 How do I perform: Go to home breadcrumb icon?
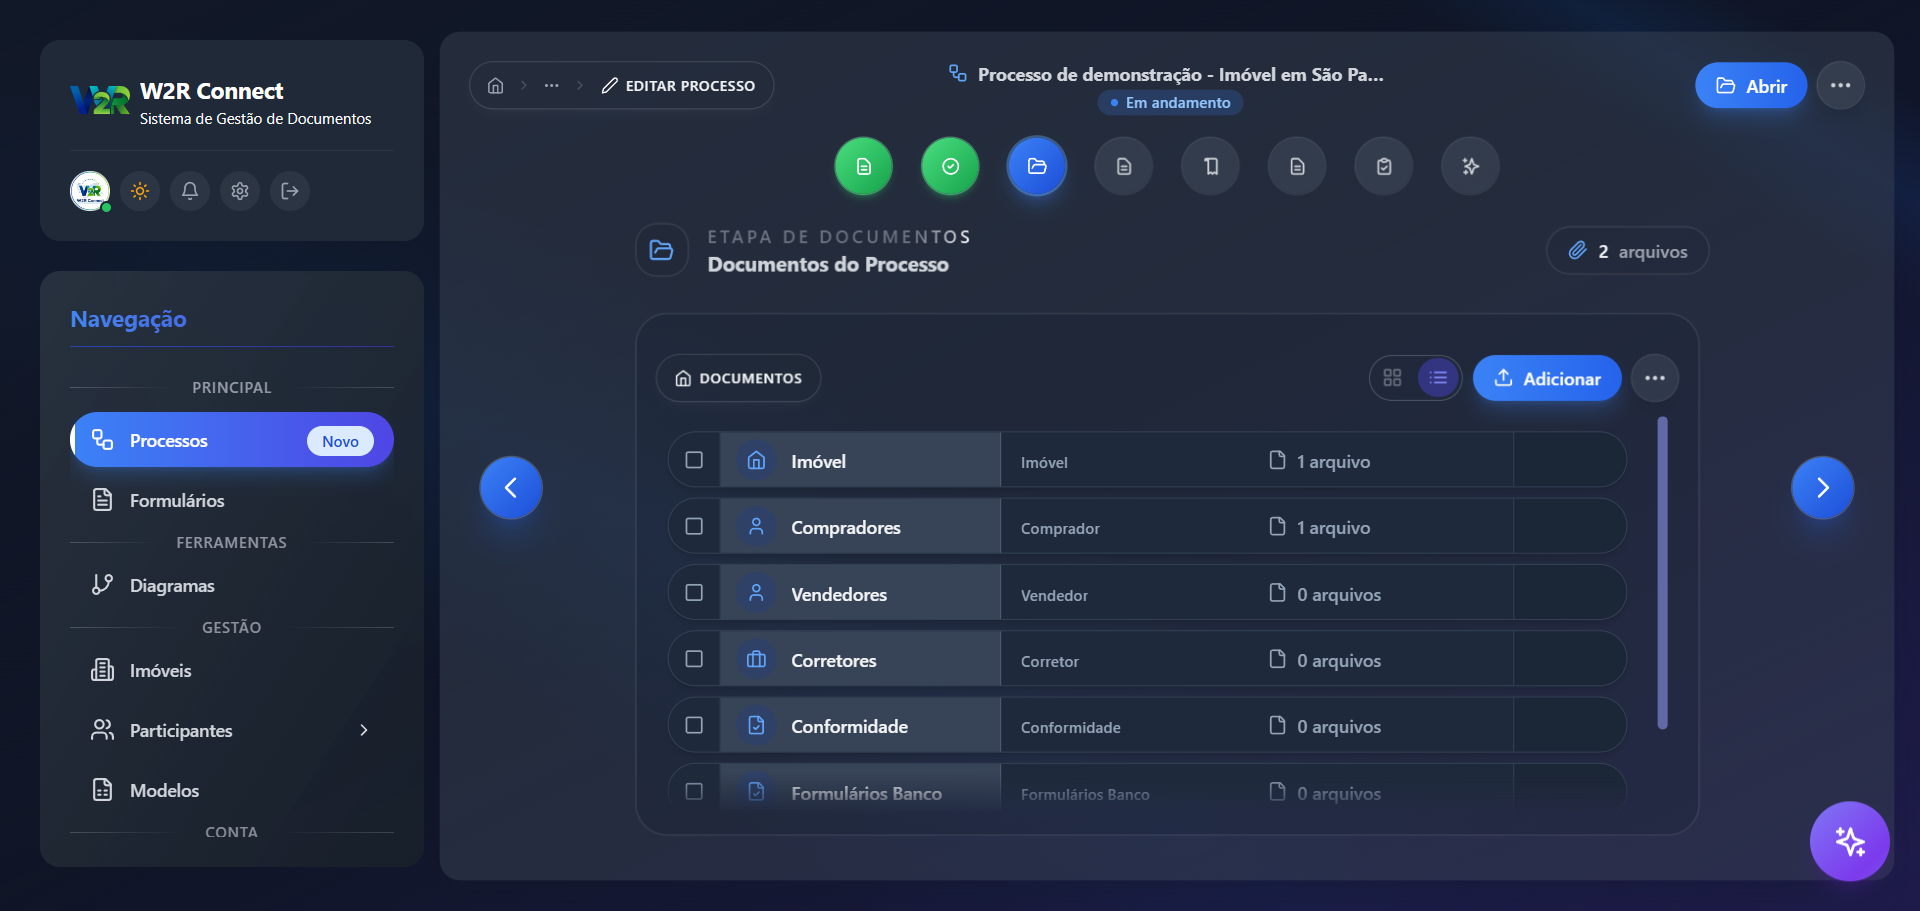coord(495,86)
